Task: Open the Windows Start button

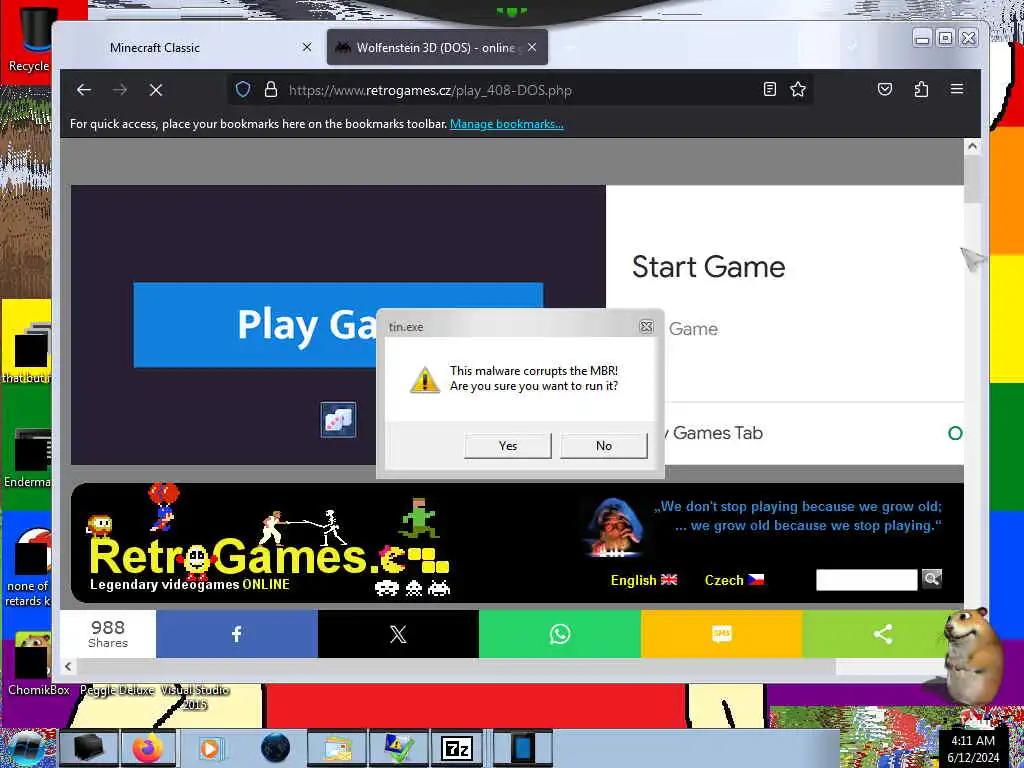Action: coord(26,748)
